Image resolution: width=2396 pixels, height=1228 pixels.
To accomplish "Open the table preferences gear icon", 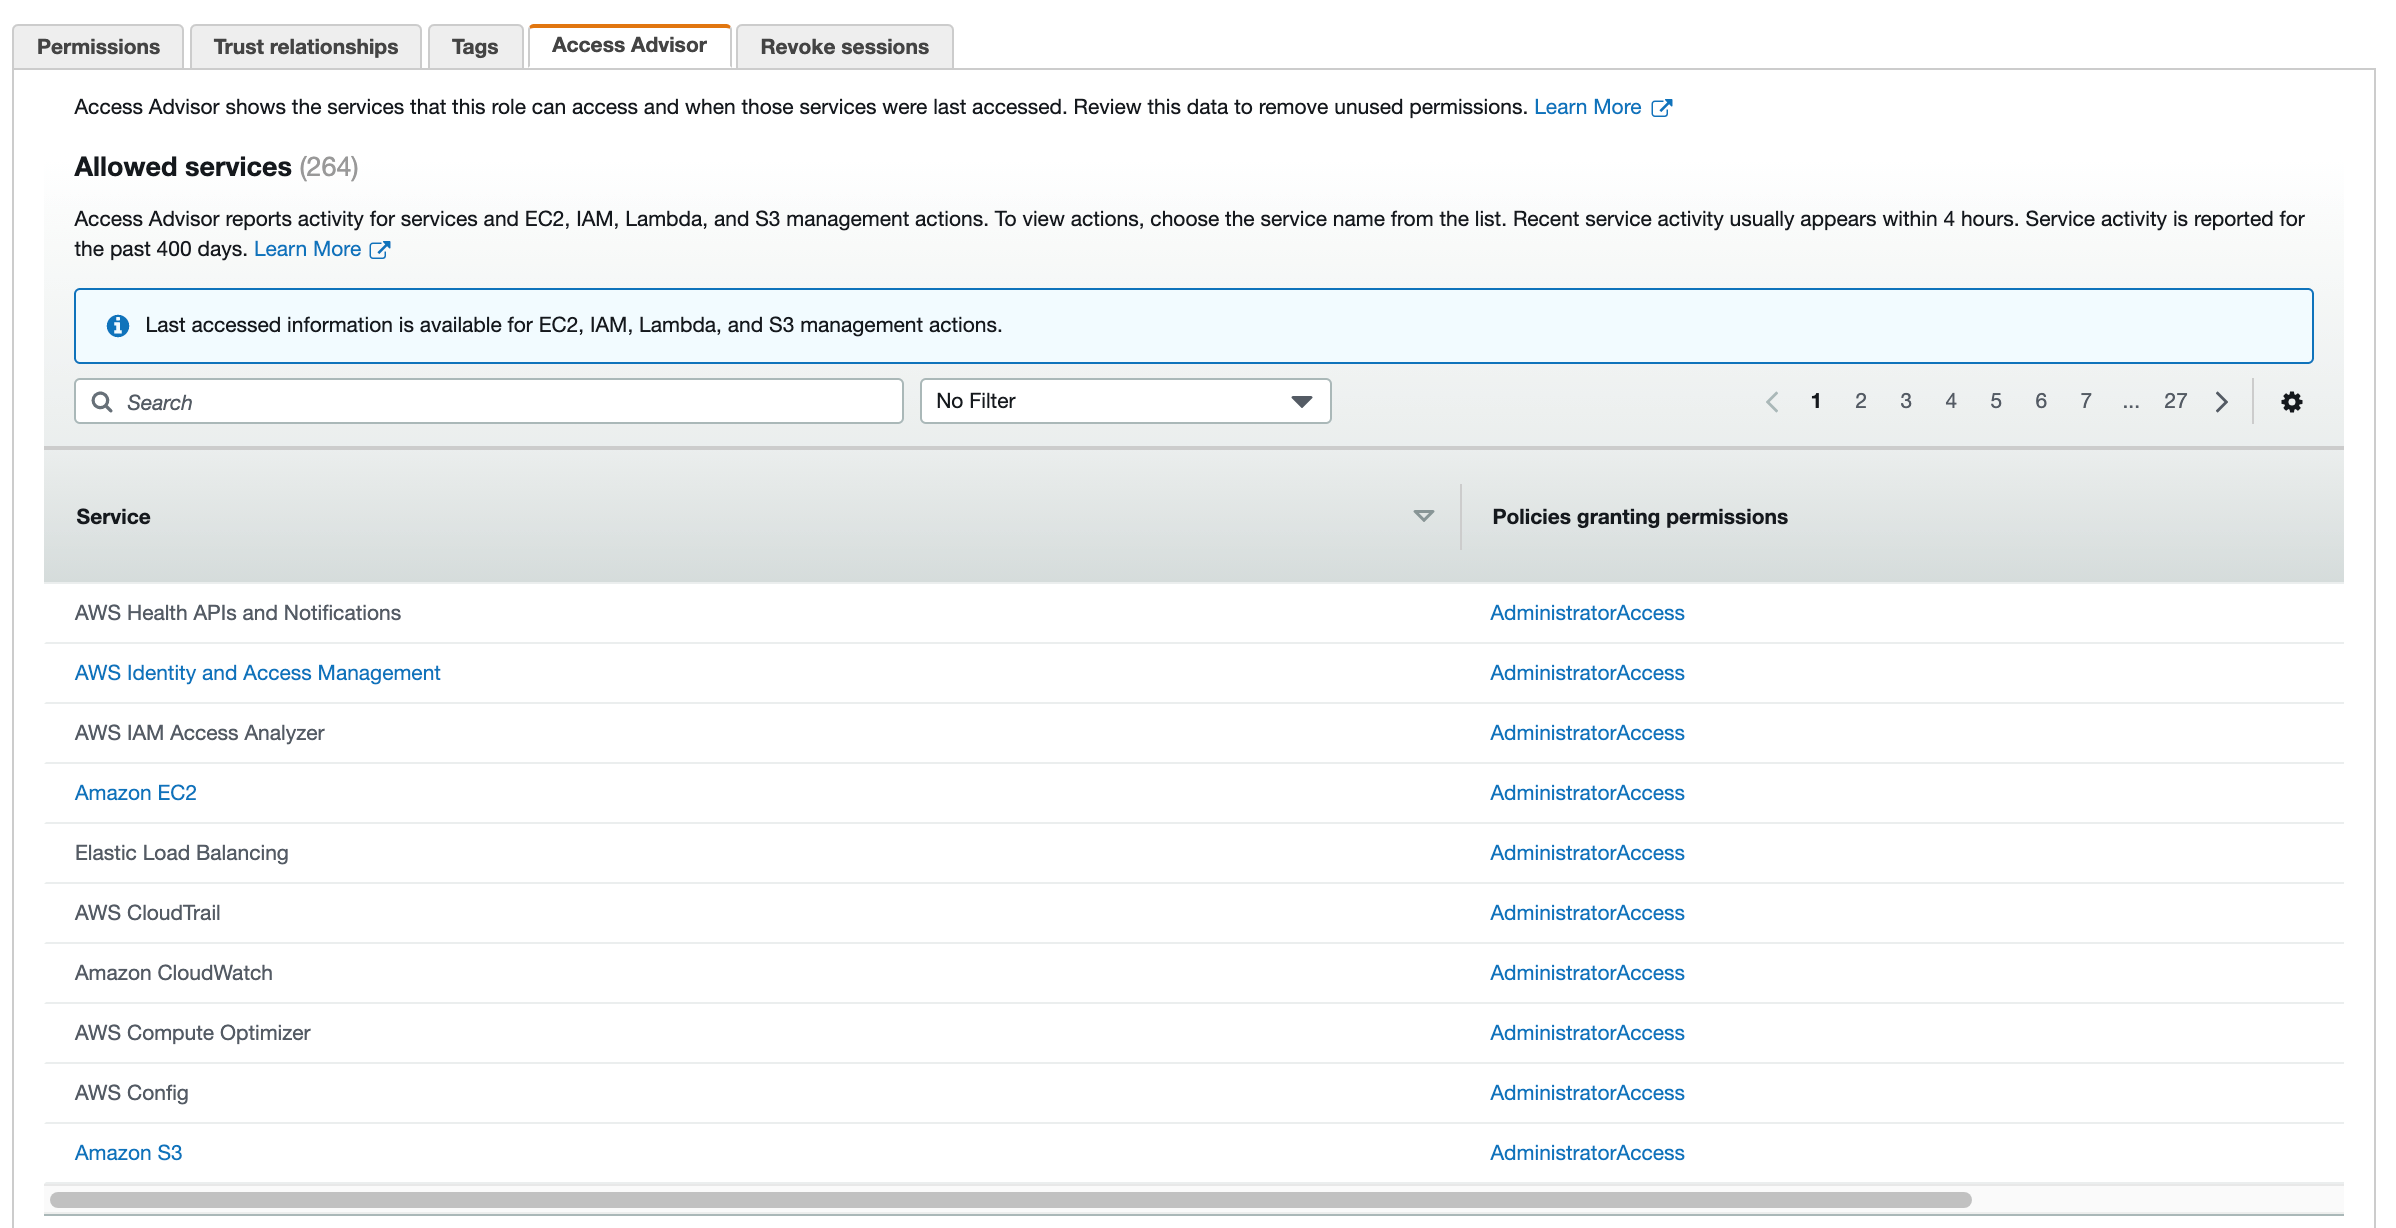I will (x=2291, y=401).
